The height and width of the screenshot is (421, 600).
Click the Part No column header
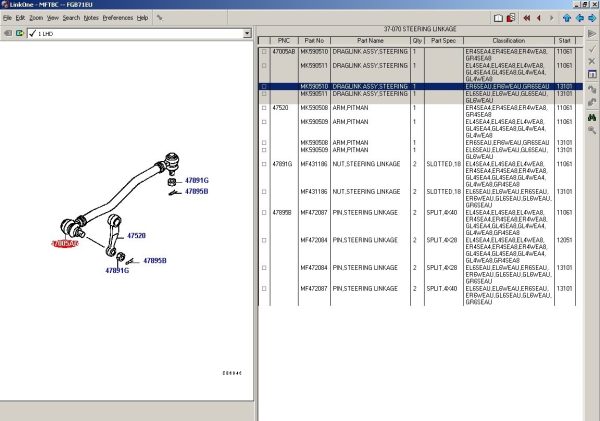[x=314, y=41]
